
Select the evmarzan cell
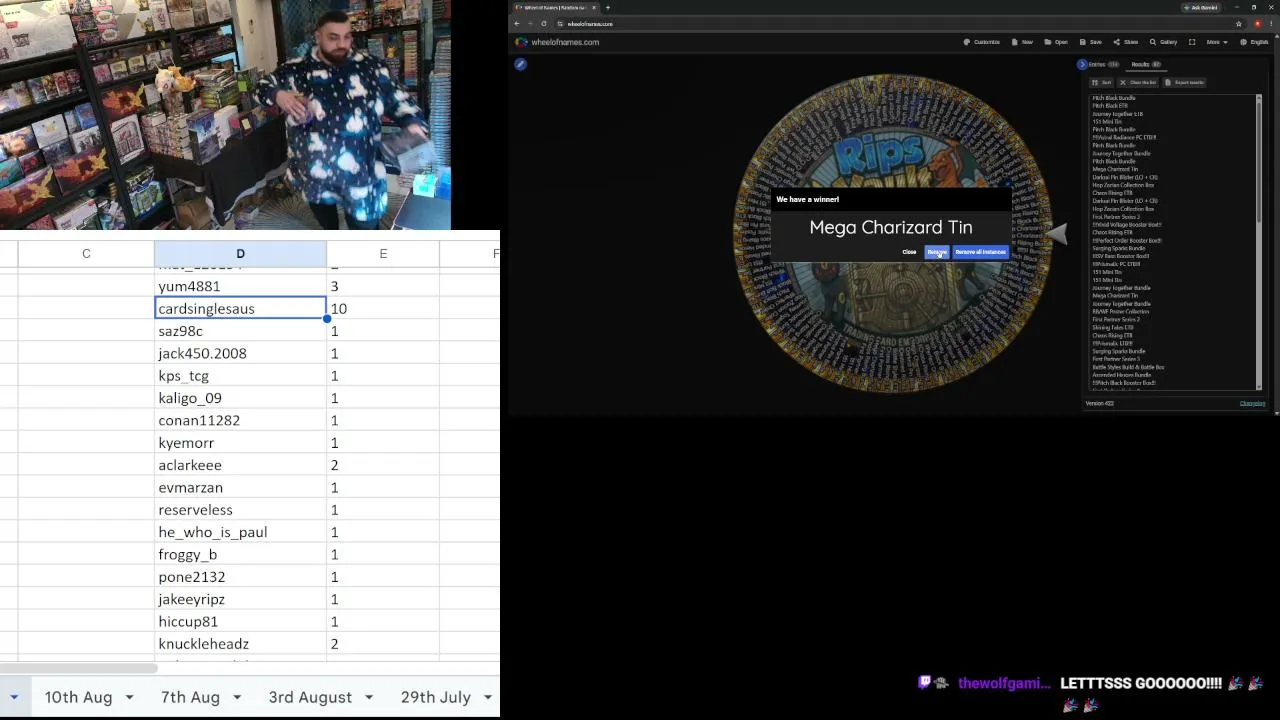pos(240,487)
